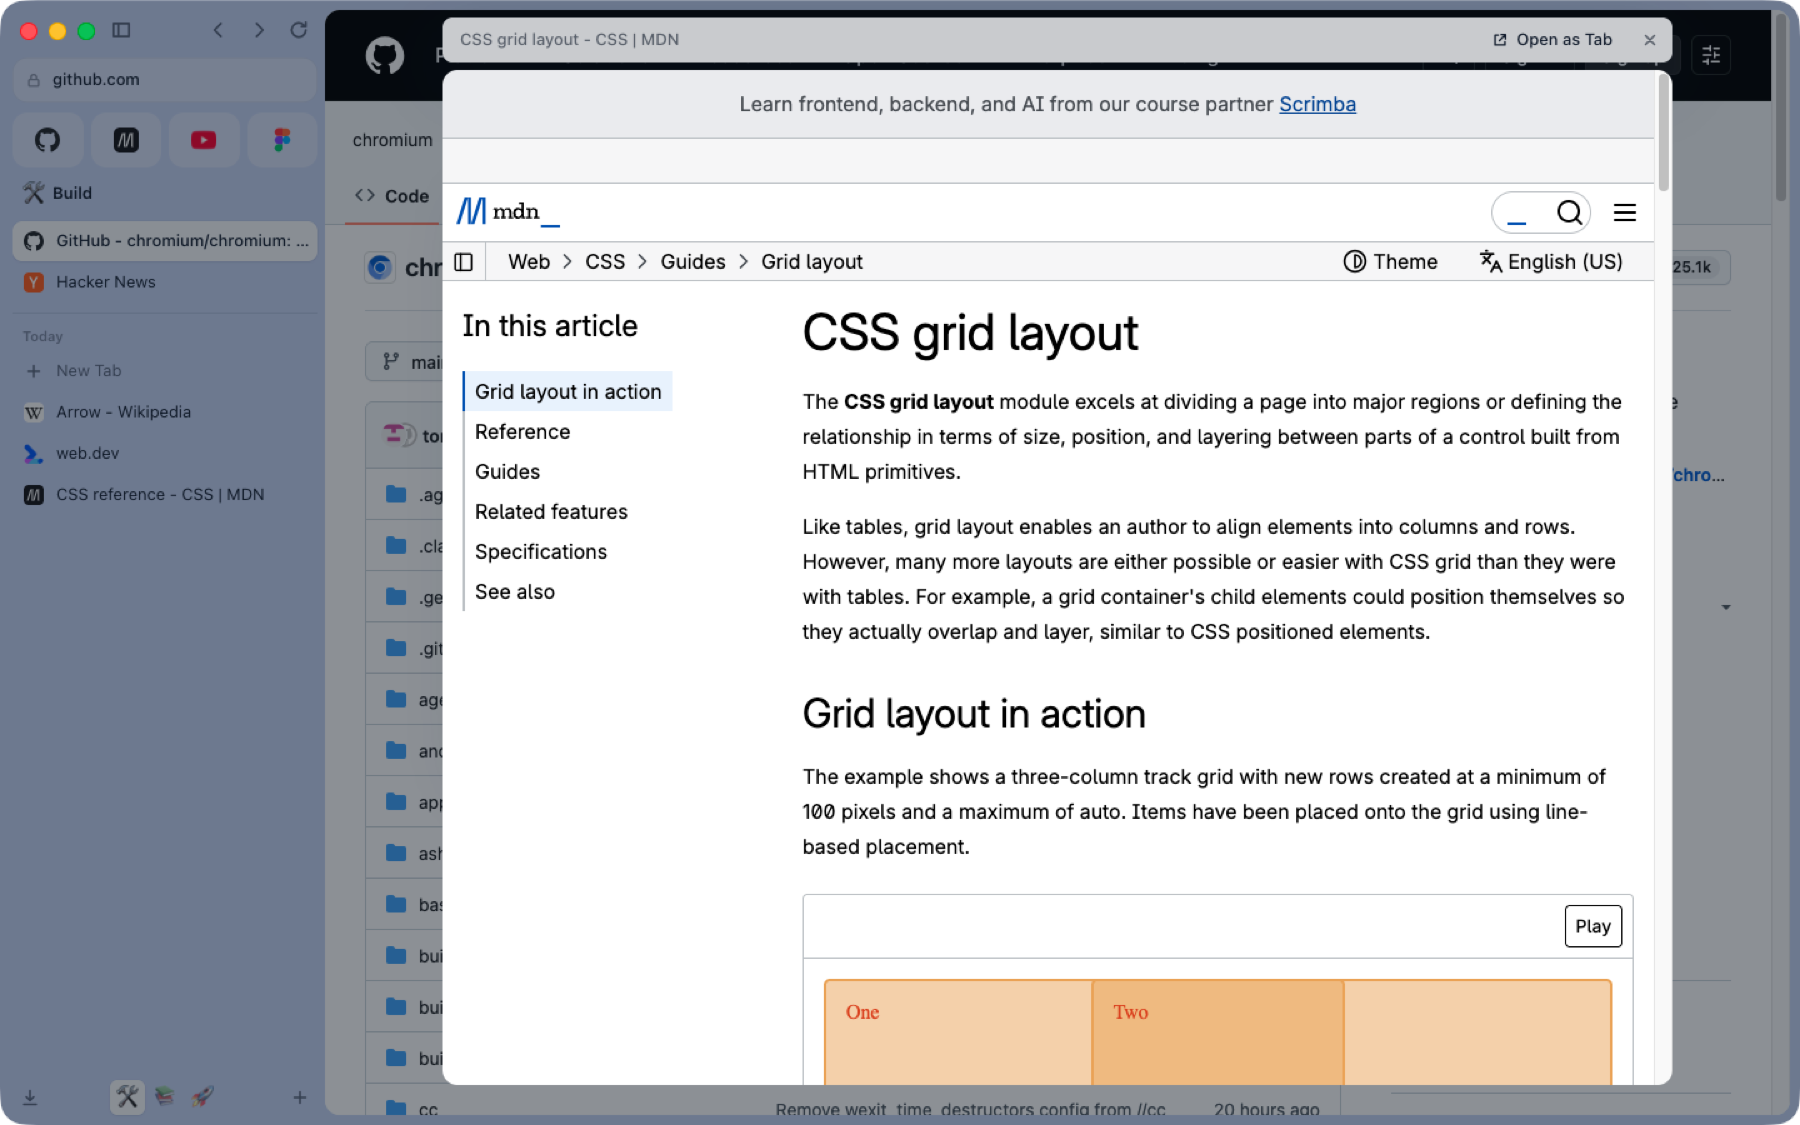
Task: Select GitHub chromium/chromium tab in sidebar
Action: point(165,241)
